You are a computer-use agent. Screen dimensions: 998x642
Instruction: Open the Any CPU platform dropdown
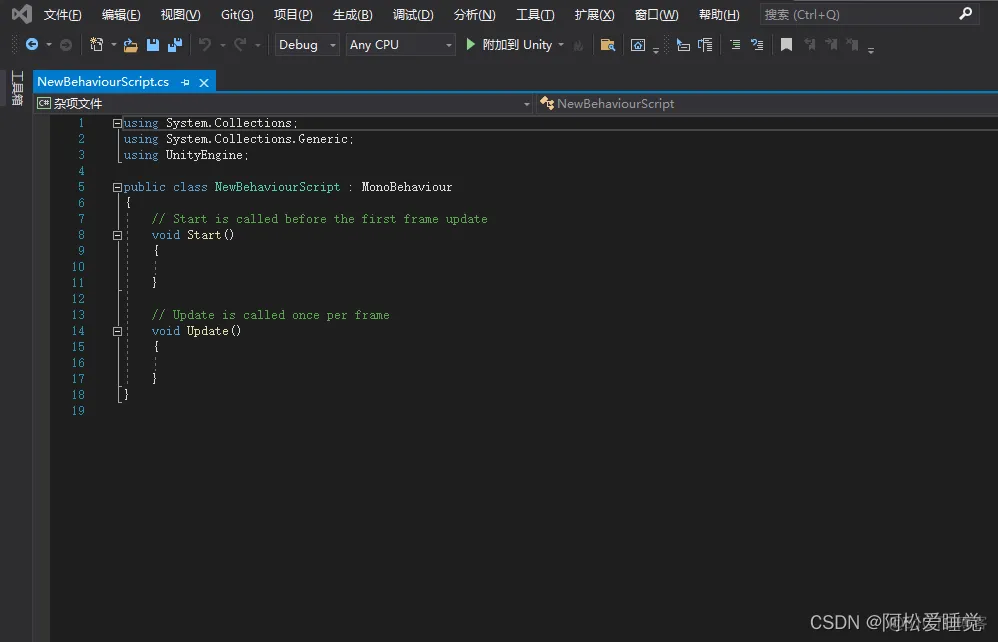point(400,45)
